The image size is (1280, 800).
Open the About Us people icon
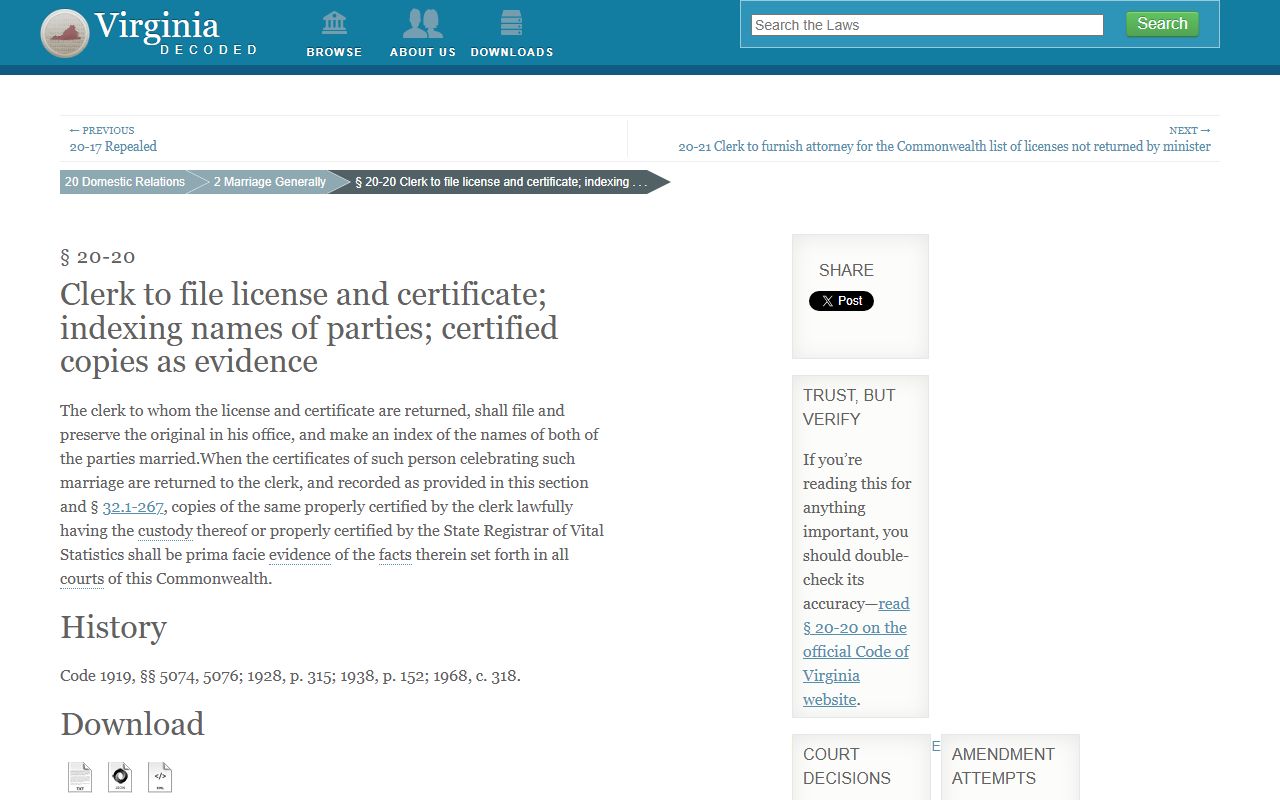[x=422, y=22]
